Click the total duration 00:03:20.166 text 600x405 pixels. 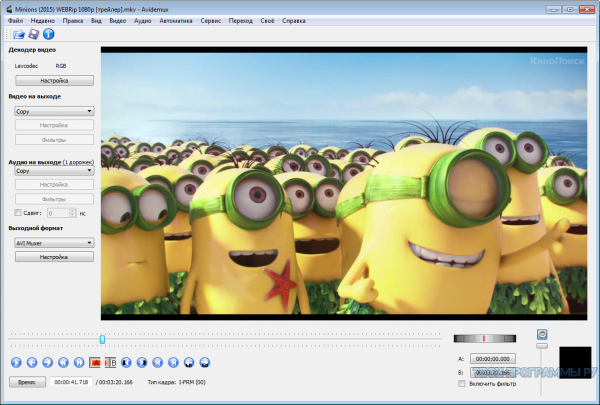(x=114, y=382)
